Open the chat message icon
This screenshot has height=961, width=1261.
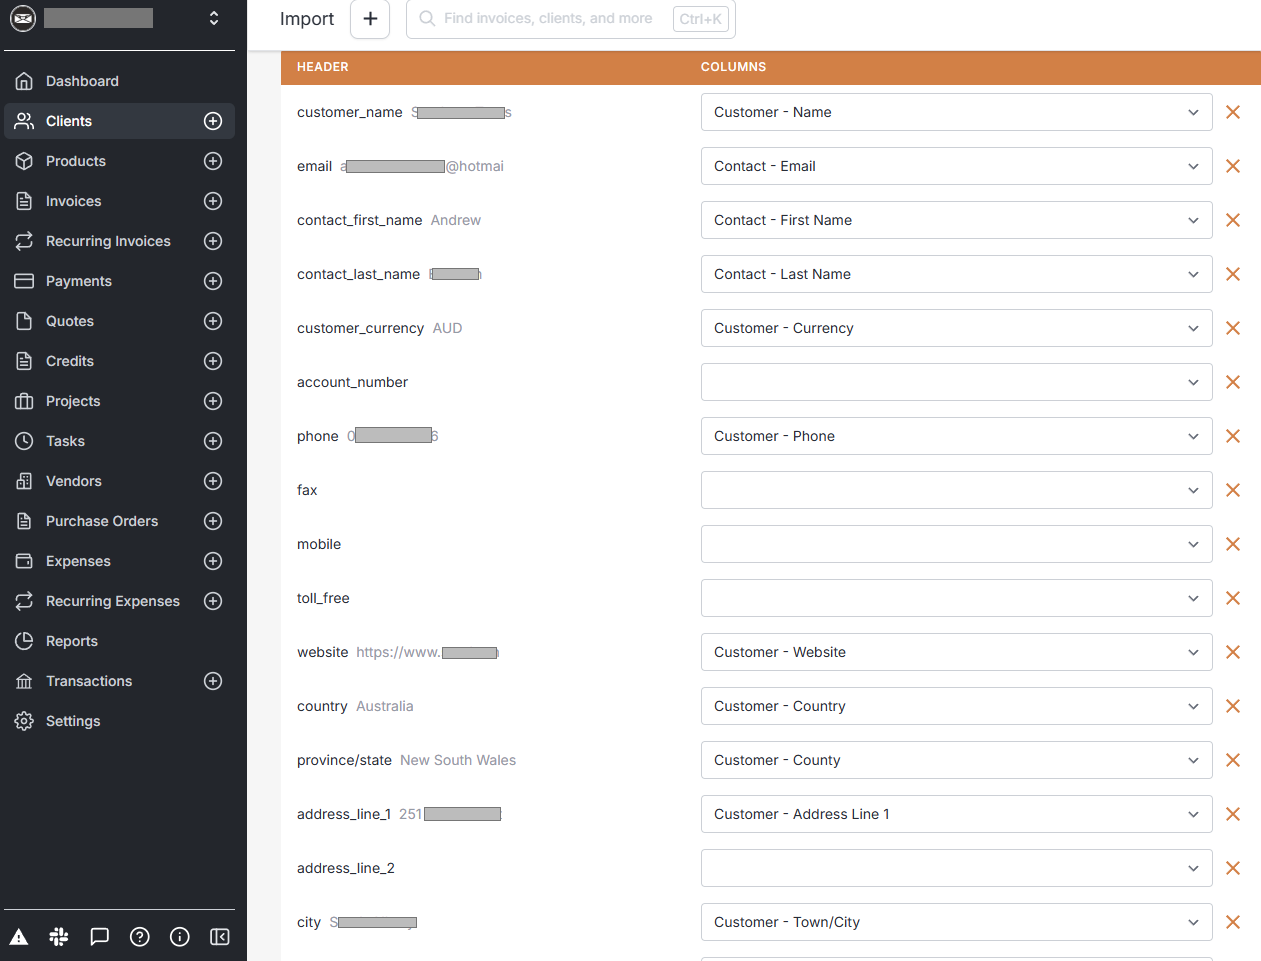99,937
